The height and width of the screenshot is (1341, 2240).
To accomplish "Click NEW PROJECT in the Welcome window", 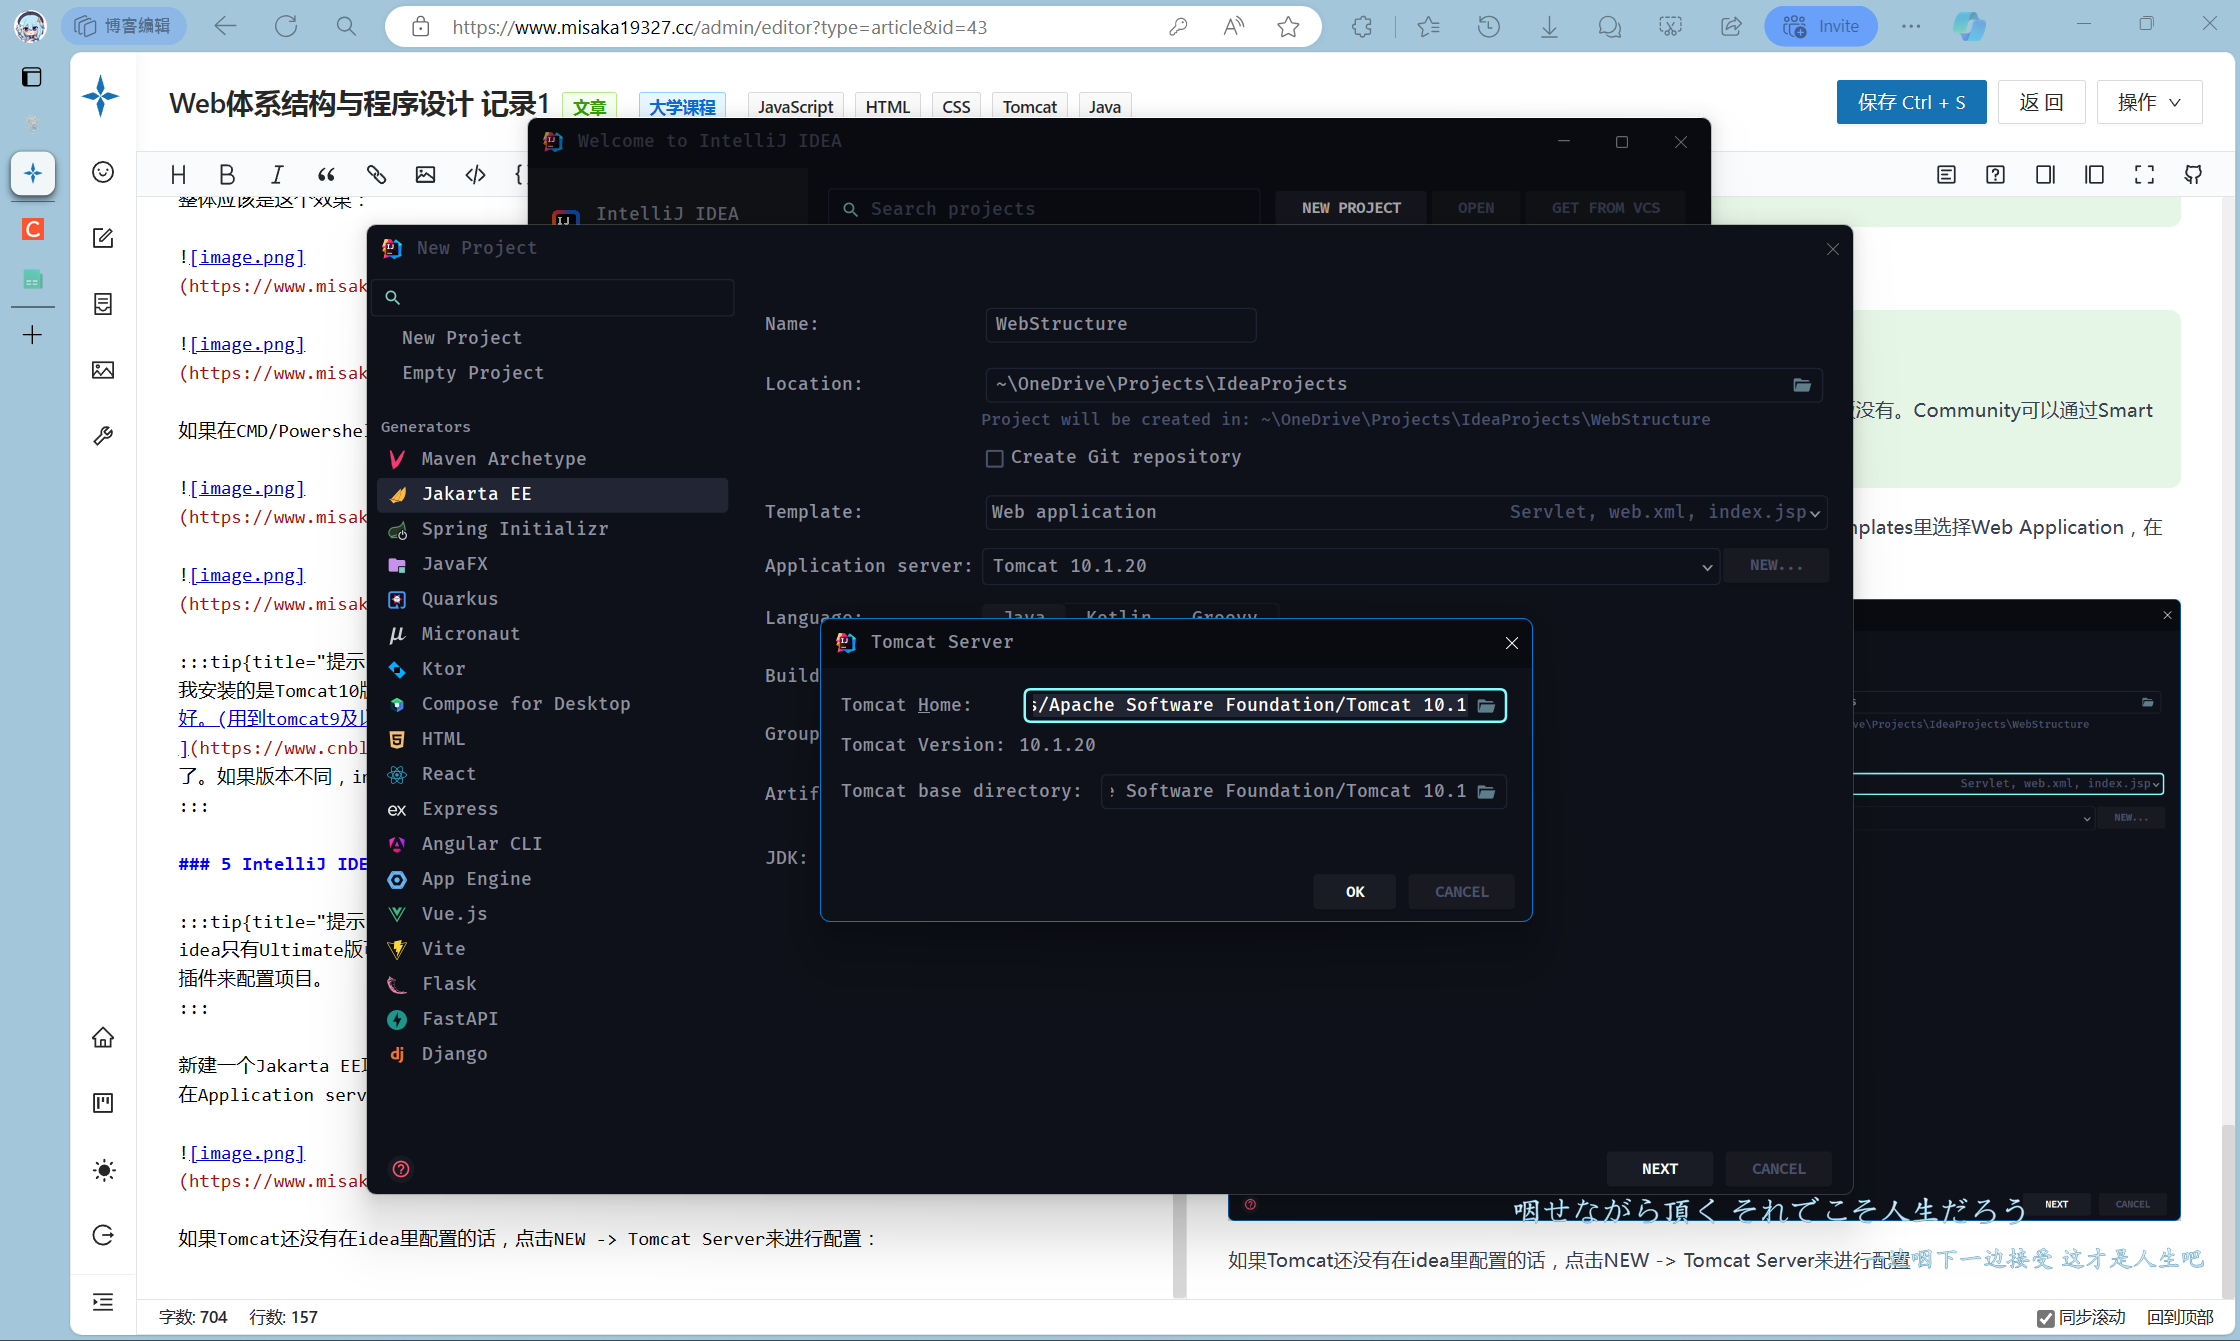I will click(1351, 208).
